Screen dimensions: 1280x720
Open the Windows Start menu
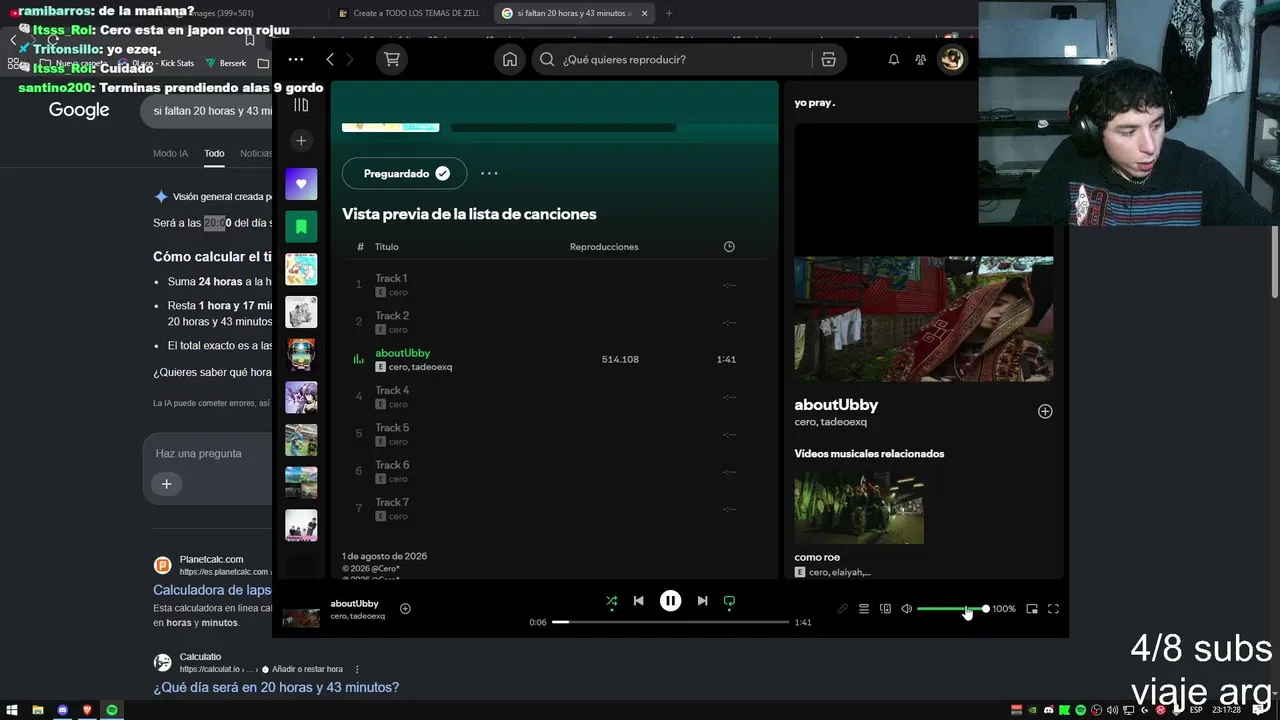12,710
